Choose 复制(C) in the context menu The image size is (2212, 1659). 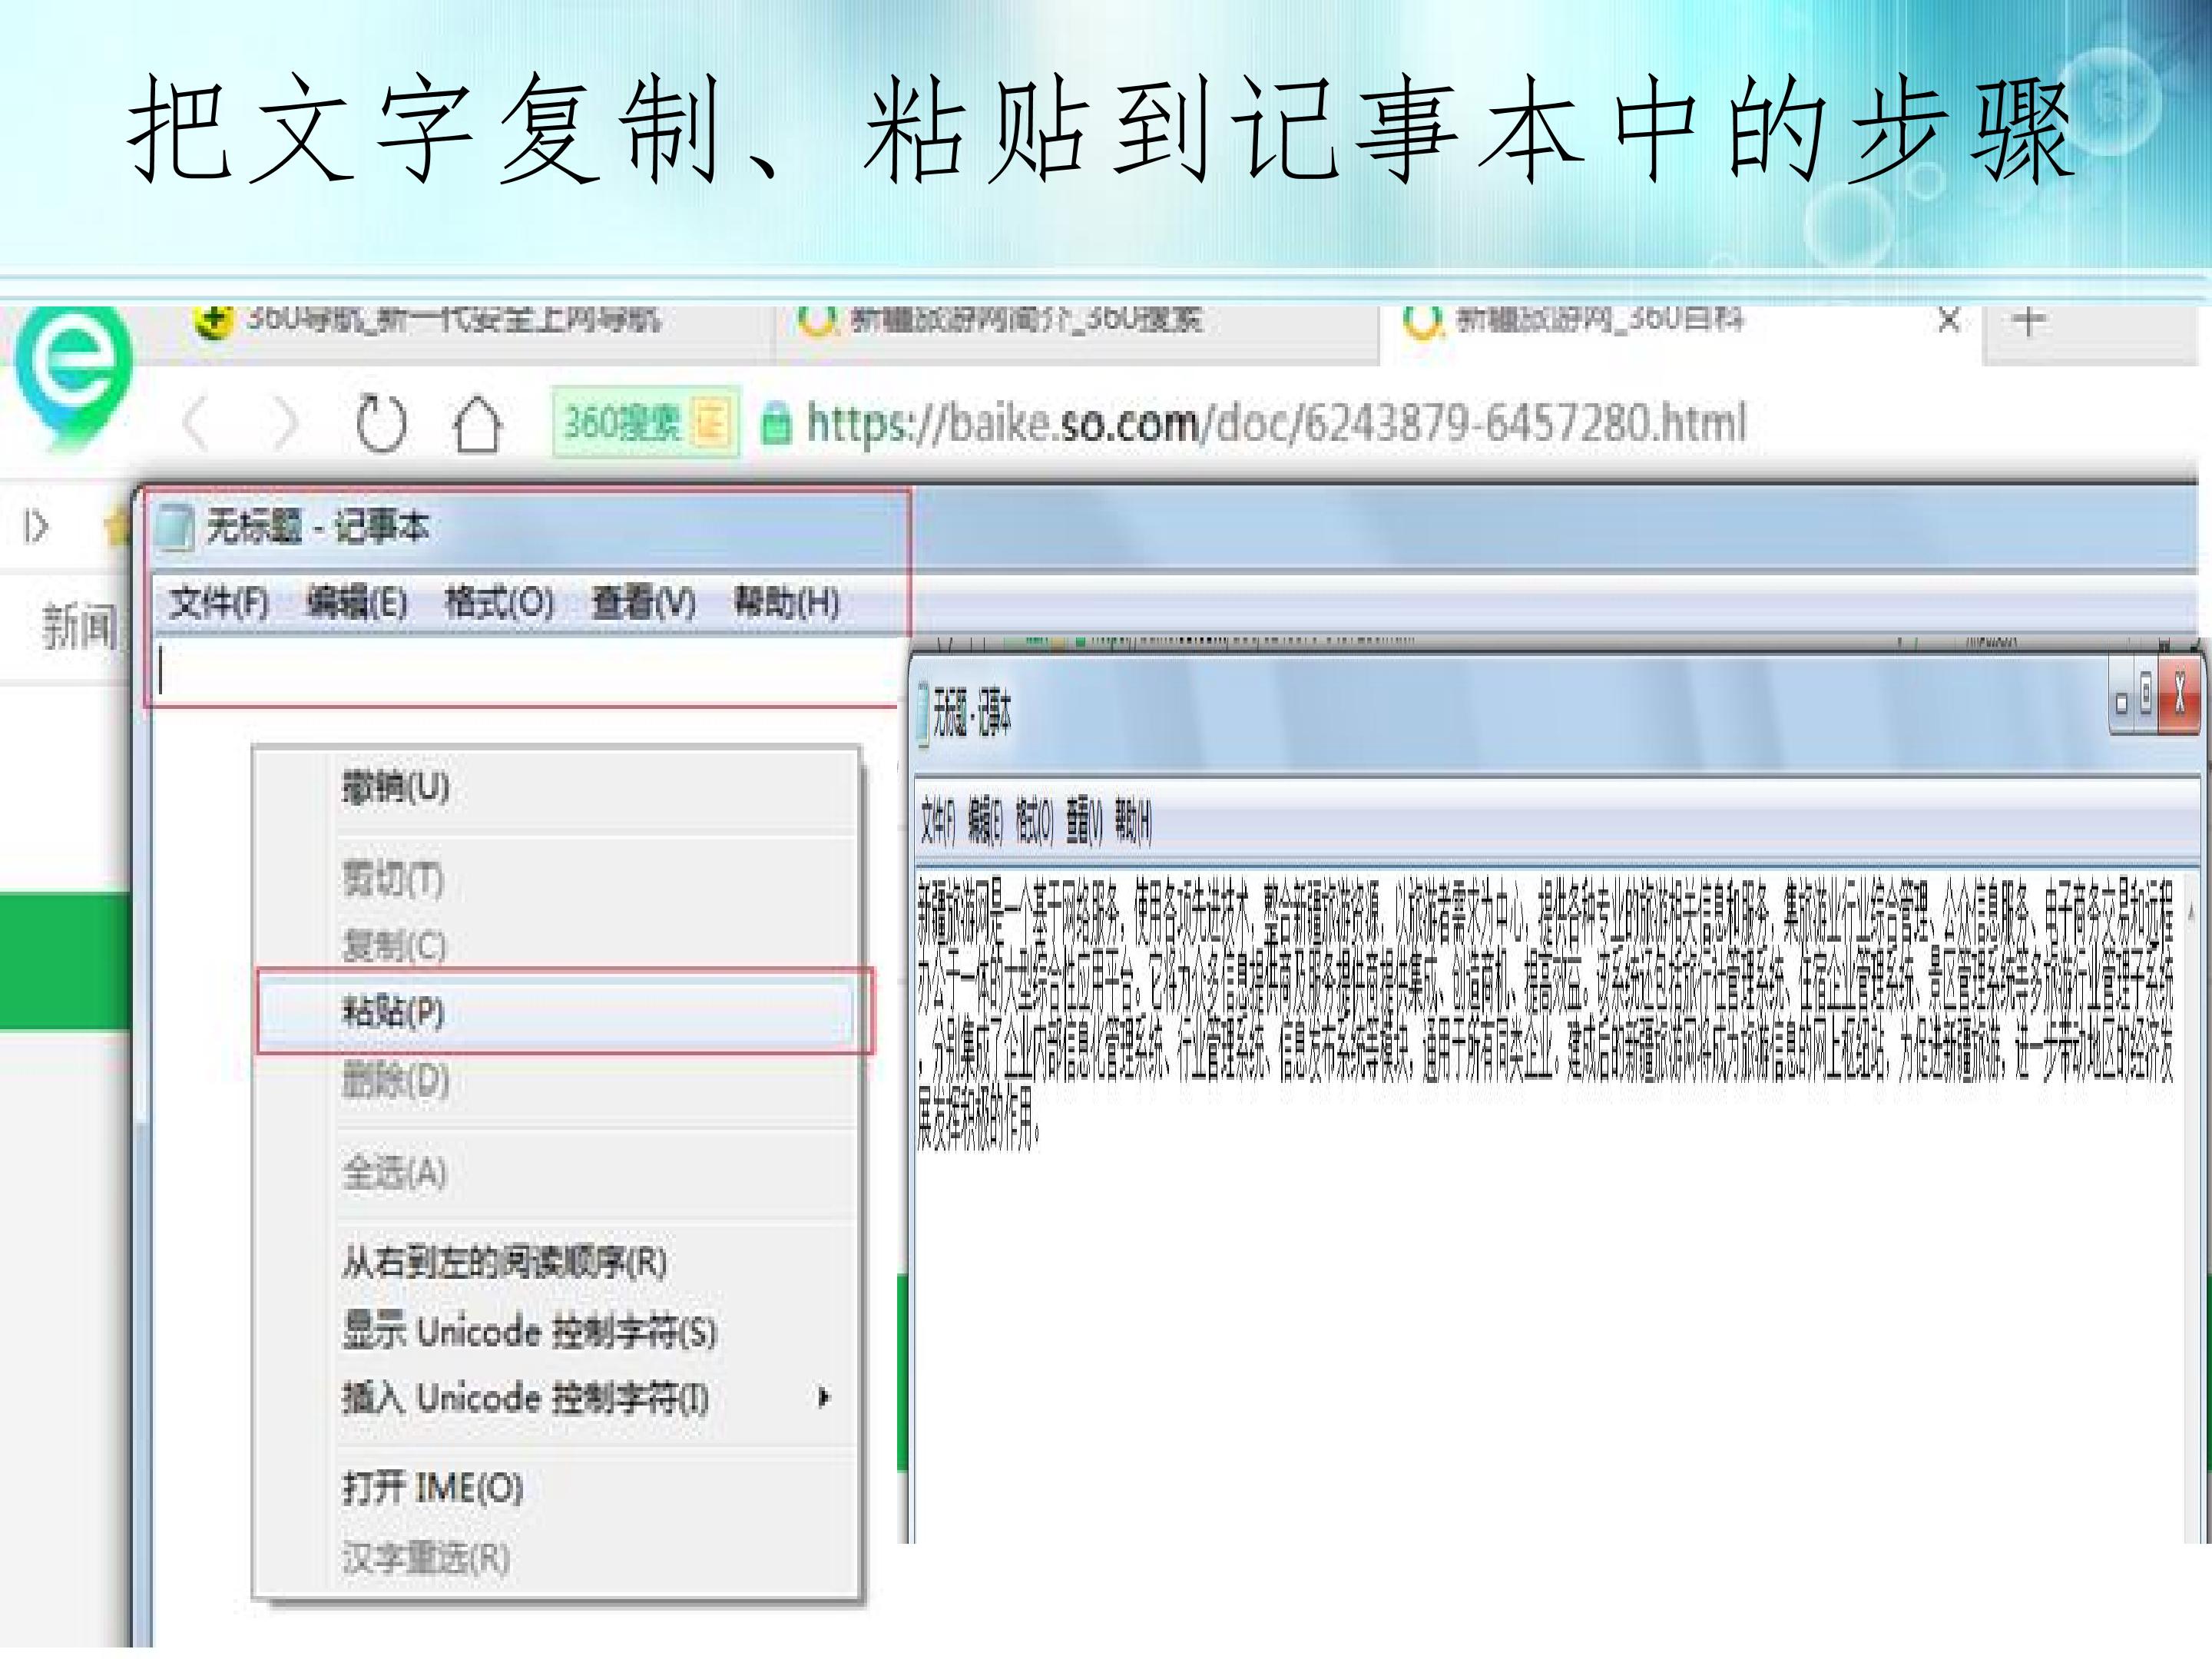click(556, 945)
